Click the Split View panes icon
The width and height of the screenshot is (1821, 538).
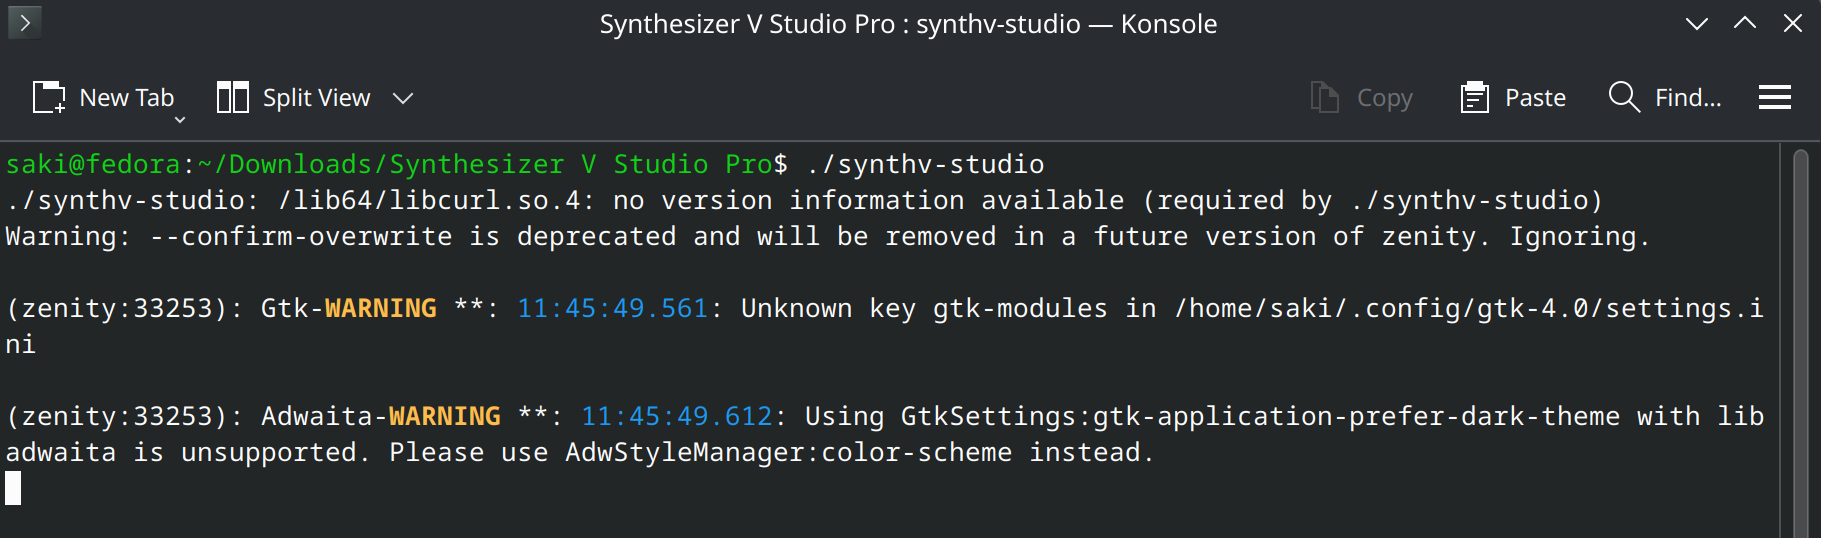click(233, 97)
